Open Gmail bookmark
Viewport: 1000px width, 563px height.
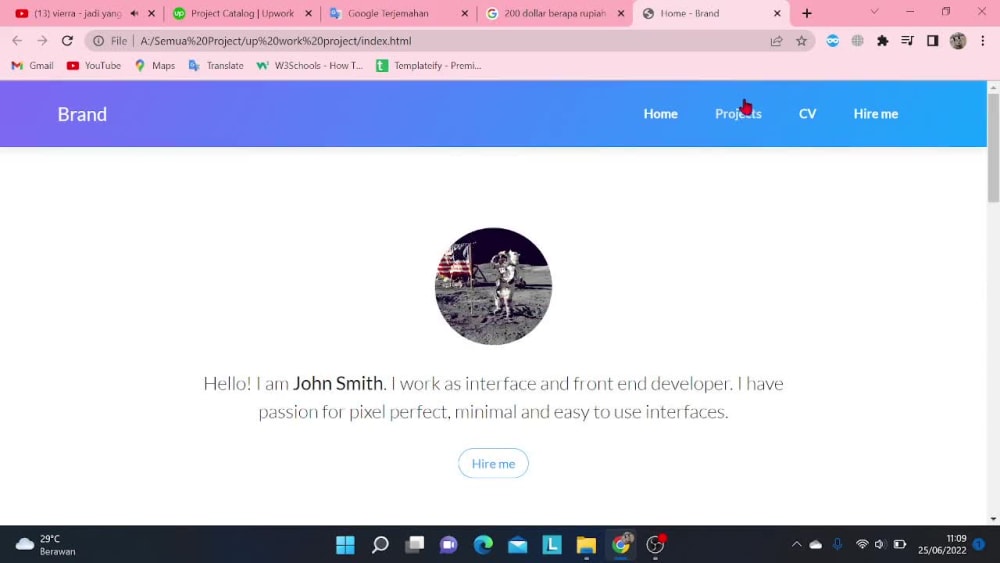coord(33,66)
